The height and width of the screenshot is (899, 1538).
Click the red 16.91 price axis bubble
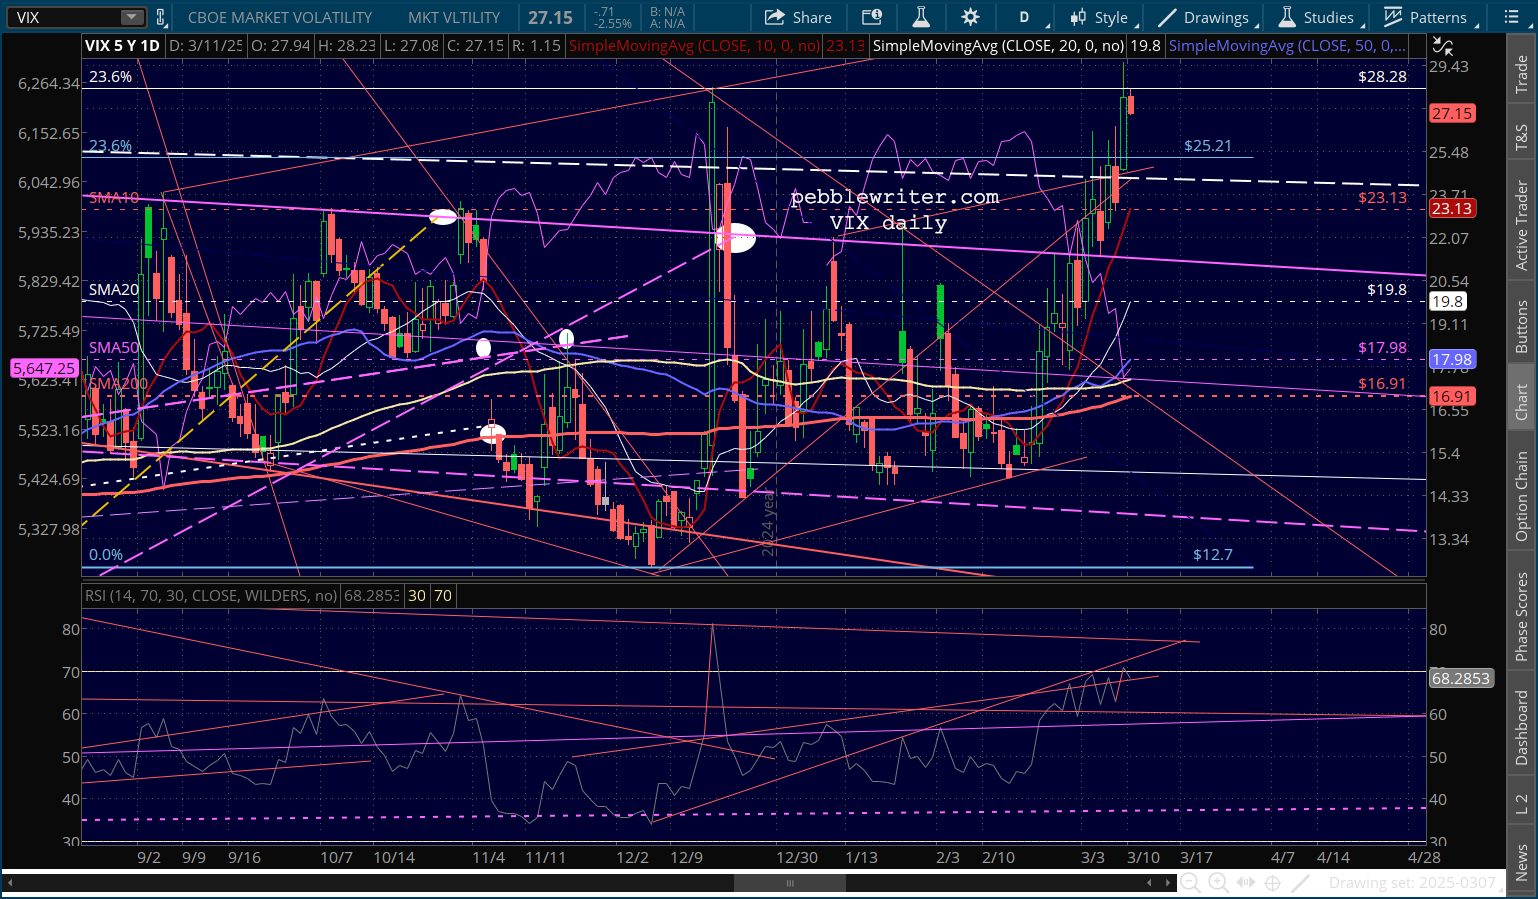1452,395
